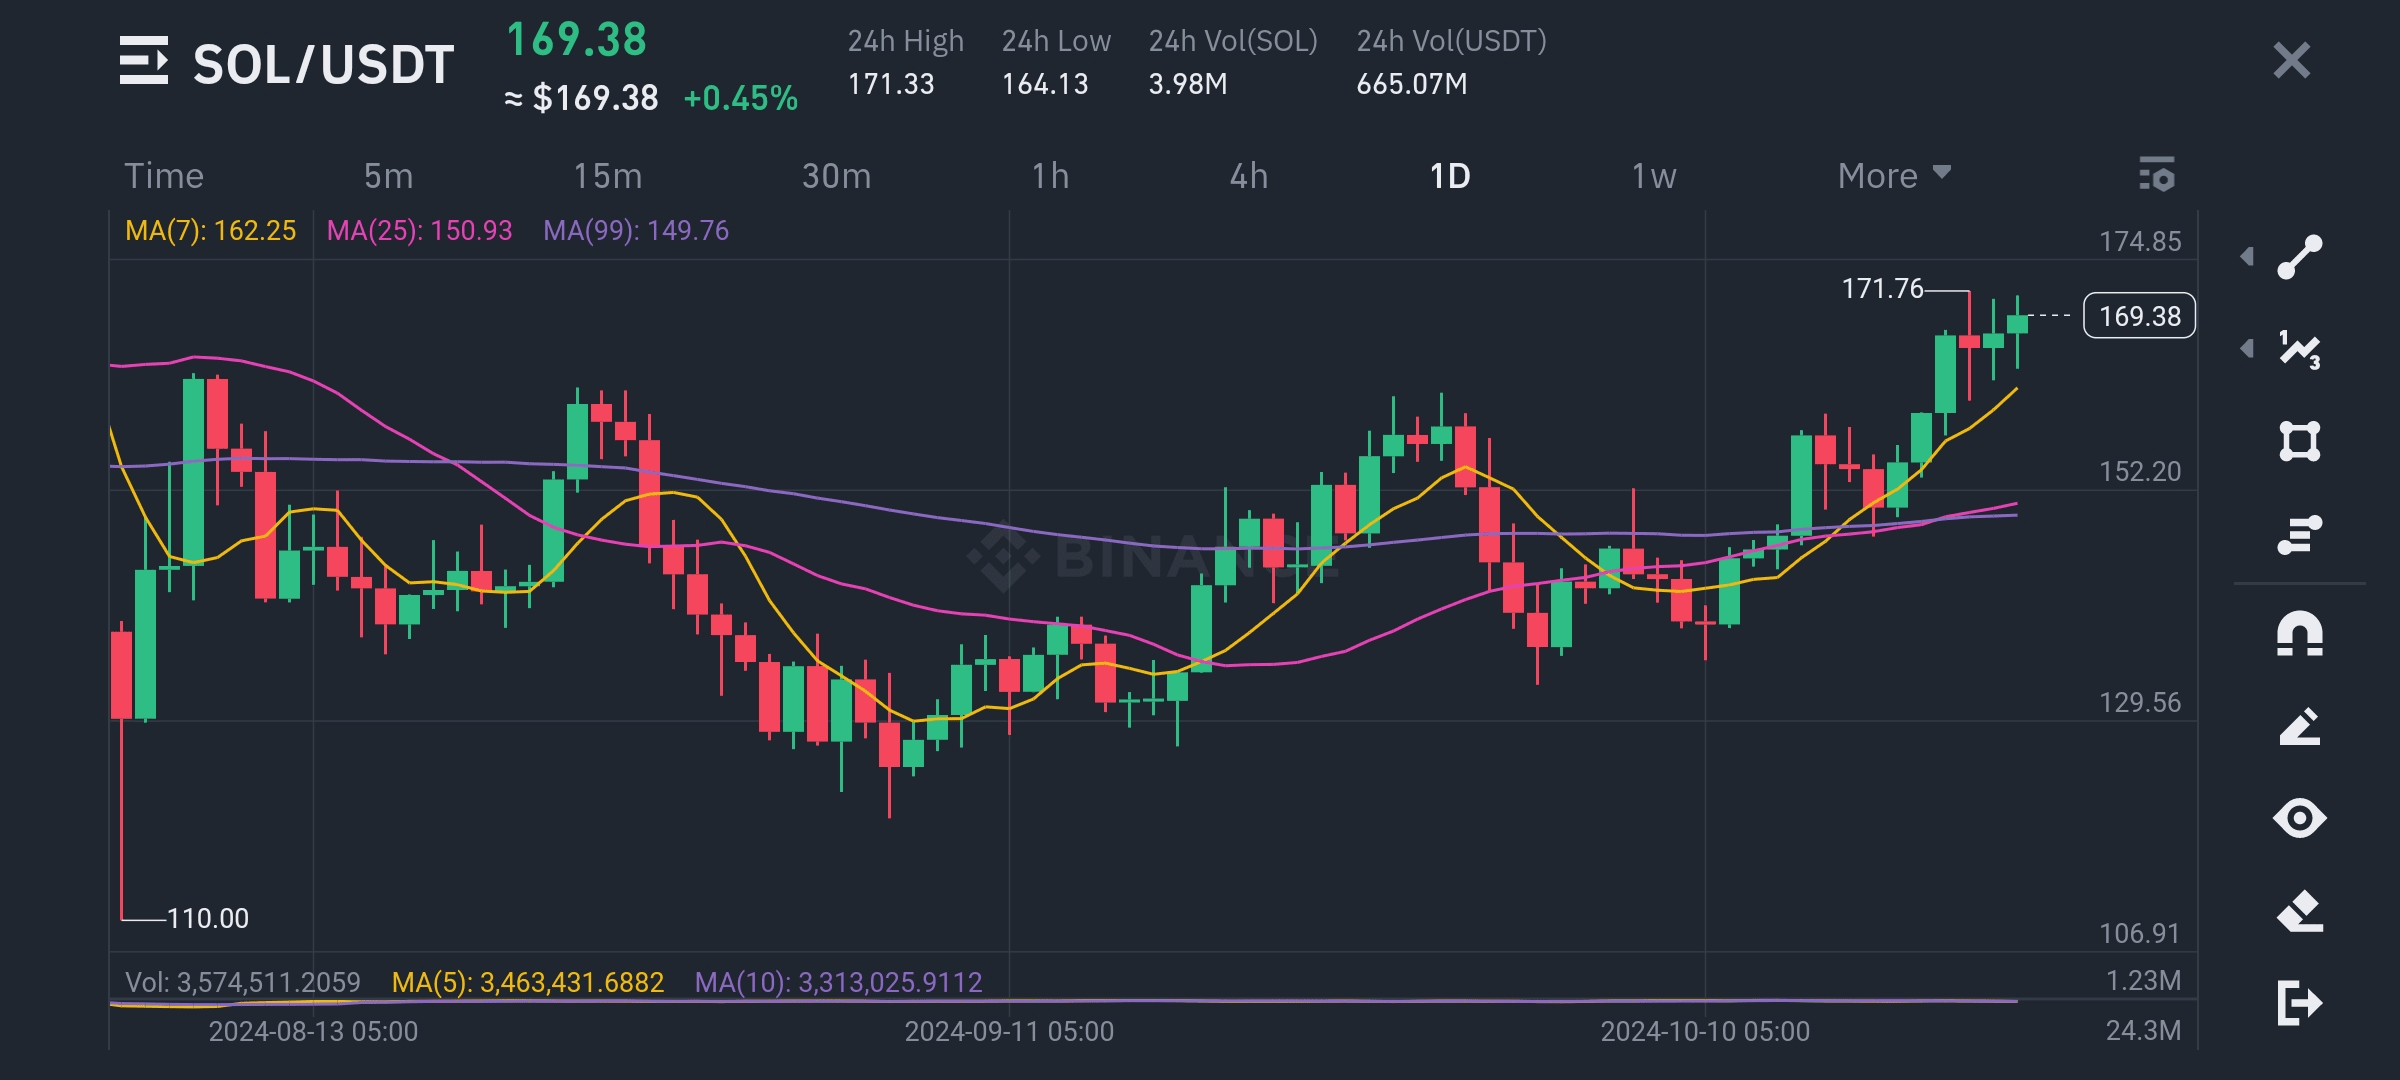This screenshot has height=1080, width=2400.
Task: Click the exit drawing mode icon
Action: click(2299, 1003)
